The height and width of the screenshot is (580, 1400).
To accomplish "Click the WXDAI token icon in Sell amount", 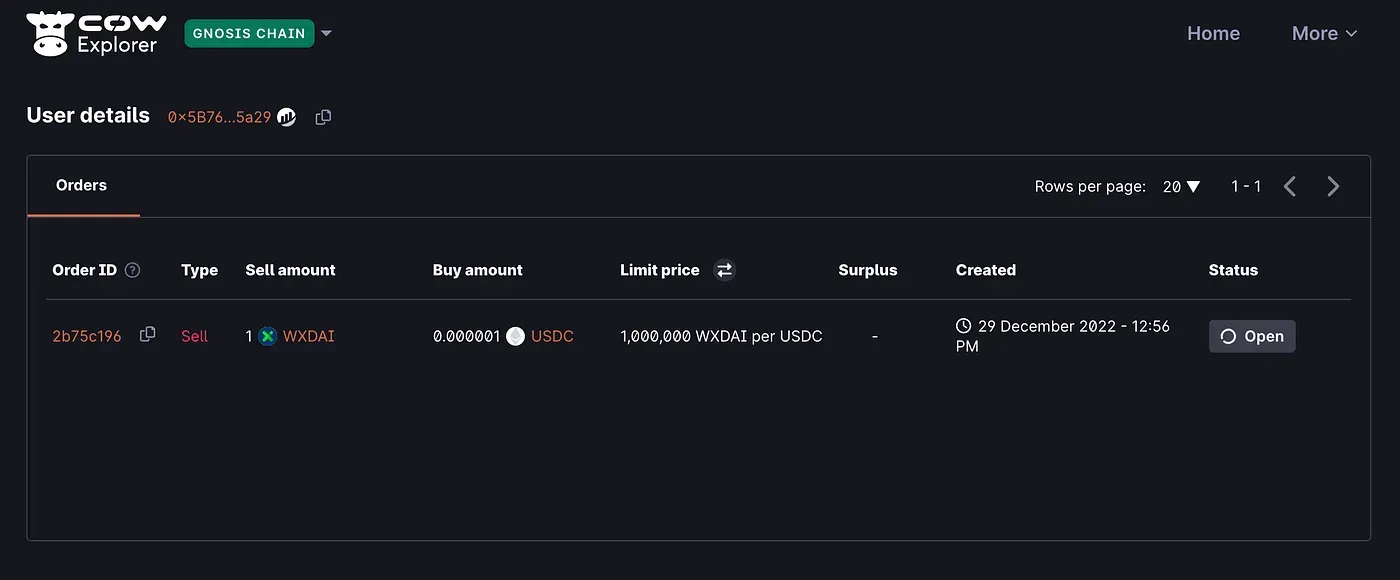I will tap(267, 336).
